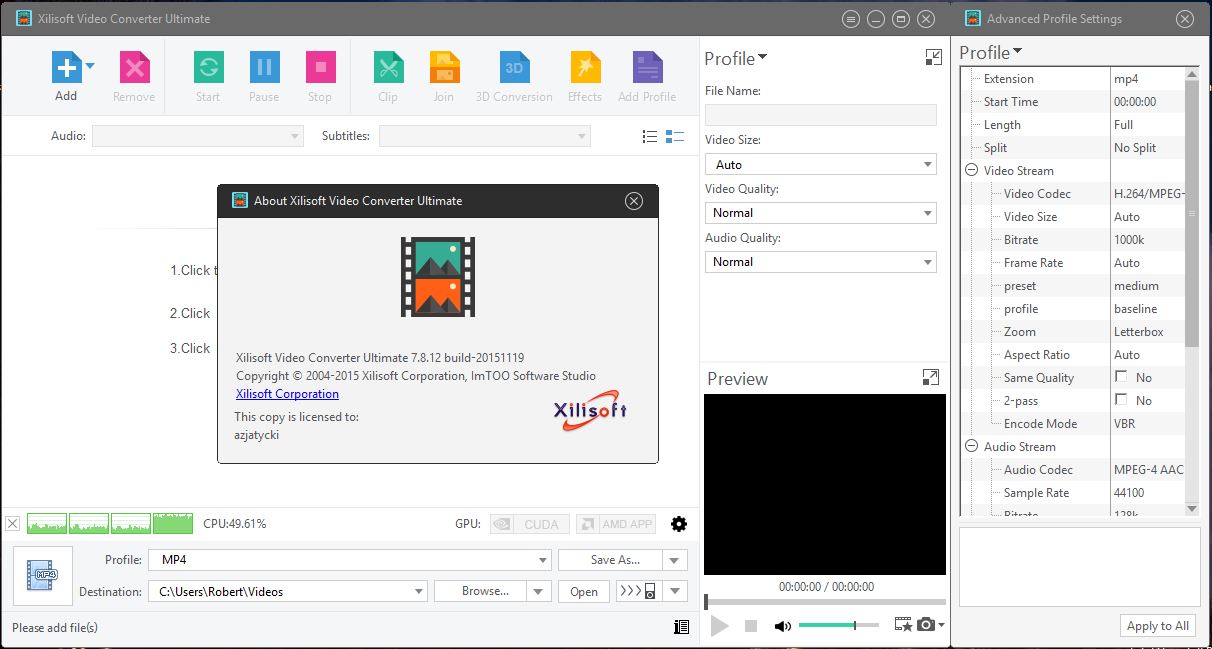Select the Bitrate value 1000k
This screenshot has height=649, width=1212.
coord(1130,240)
